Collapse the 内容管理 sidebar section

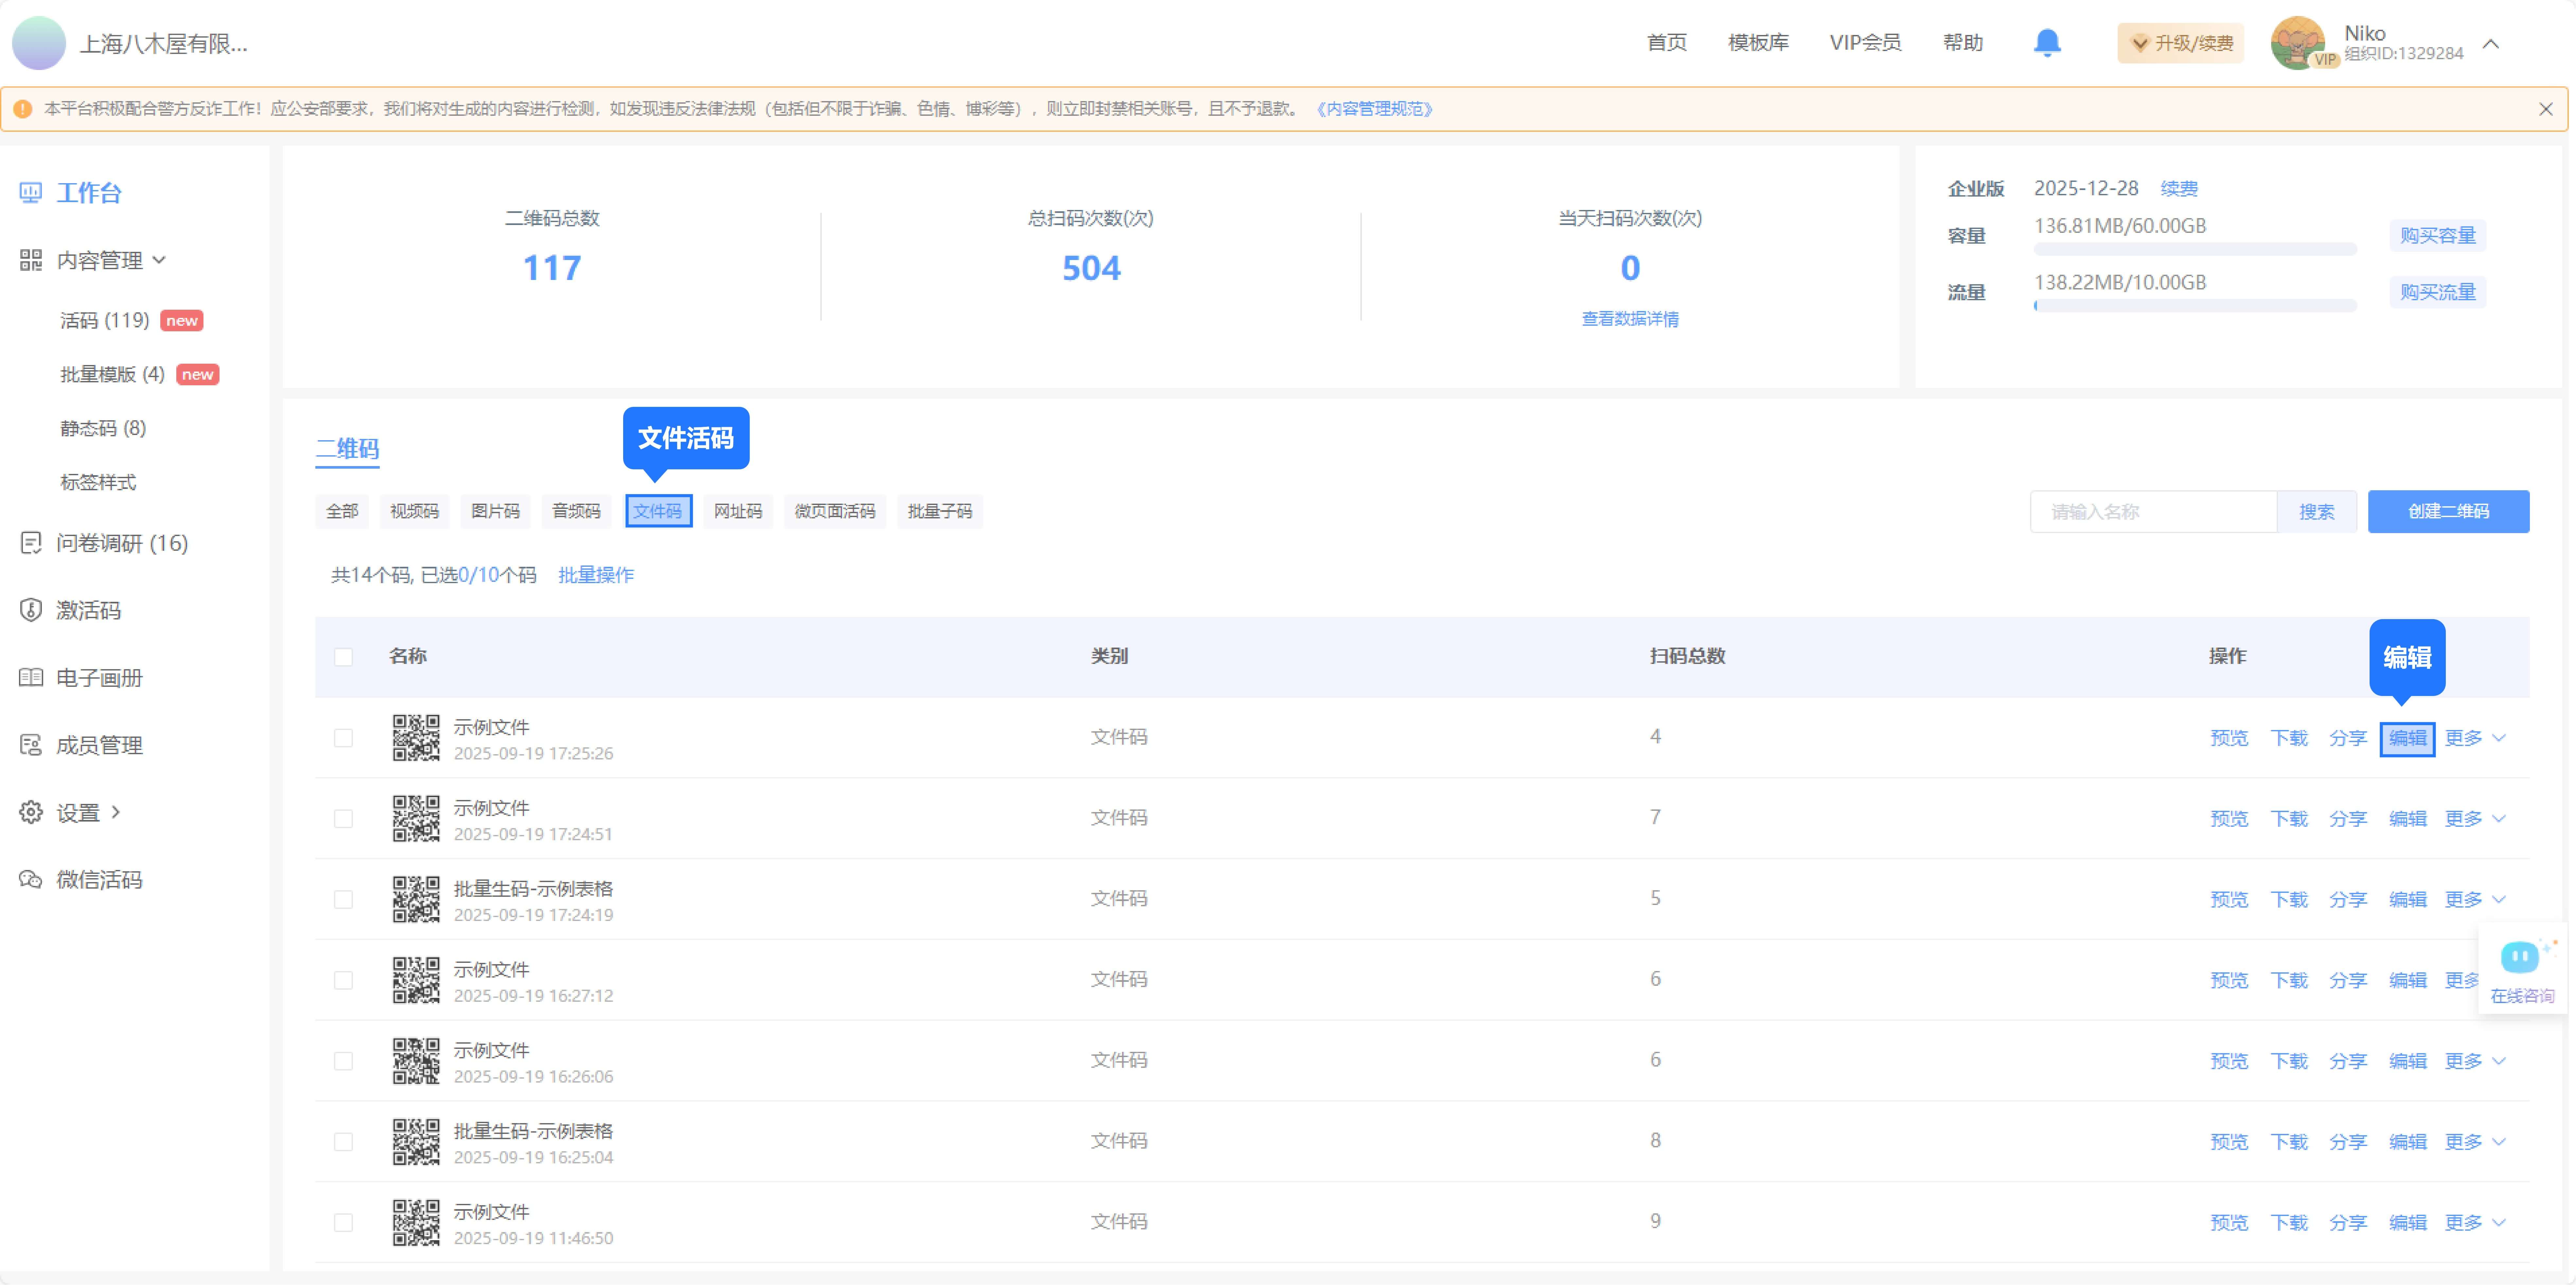159,260
